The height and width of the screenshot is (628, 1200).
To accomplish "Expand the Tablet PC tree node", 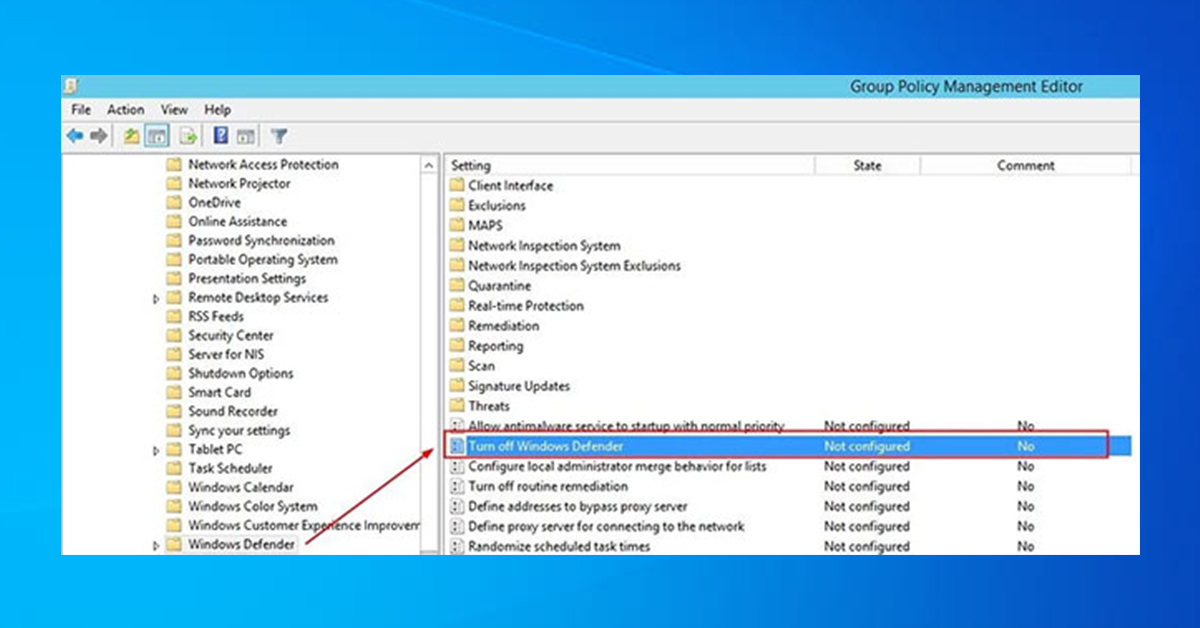I will coord(155,449).
